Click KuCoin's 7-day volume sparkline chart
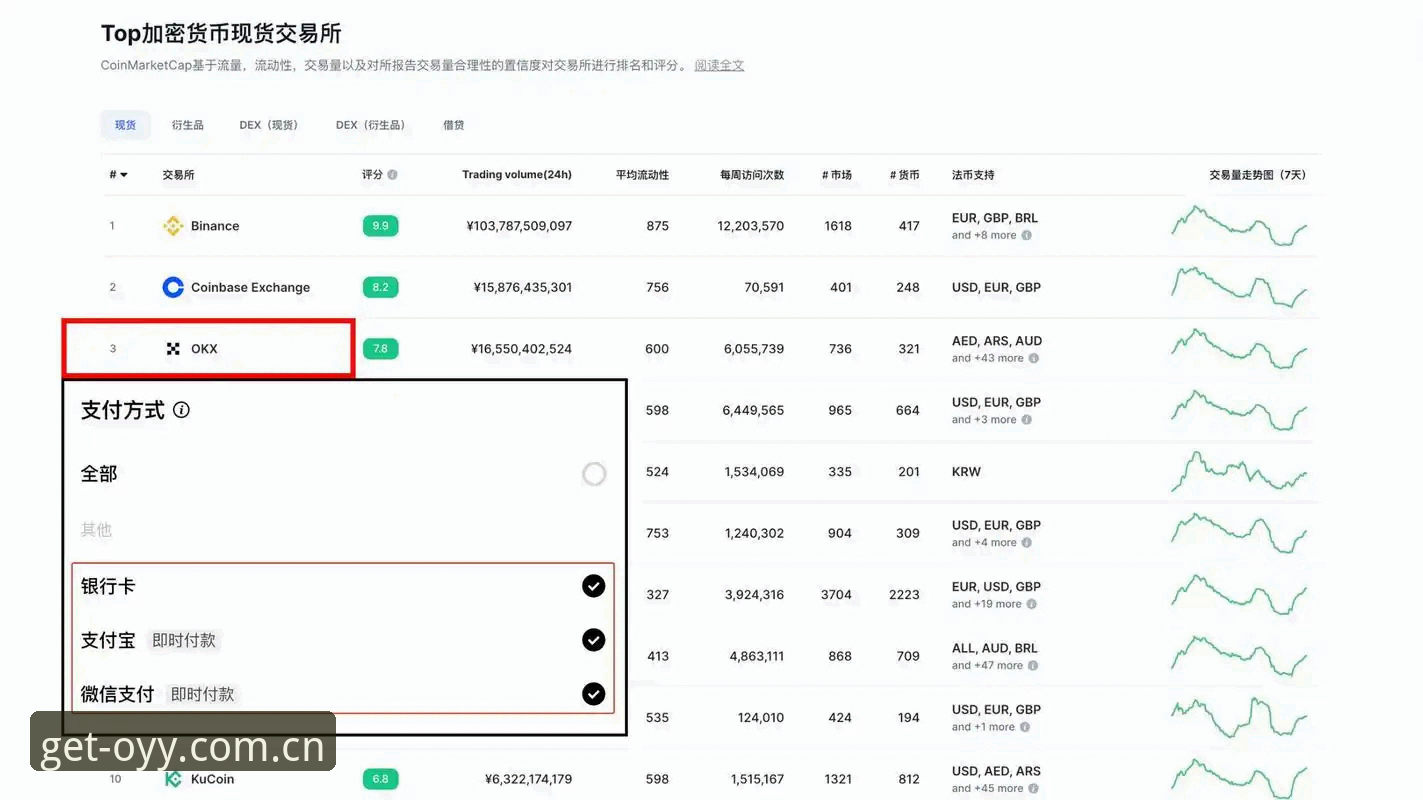This screenshot has height=800, width=1423. click(x=1239, y=779)
